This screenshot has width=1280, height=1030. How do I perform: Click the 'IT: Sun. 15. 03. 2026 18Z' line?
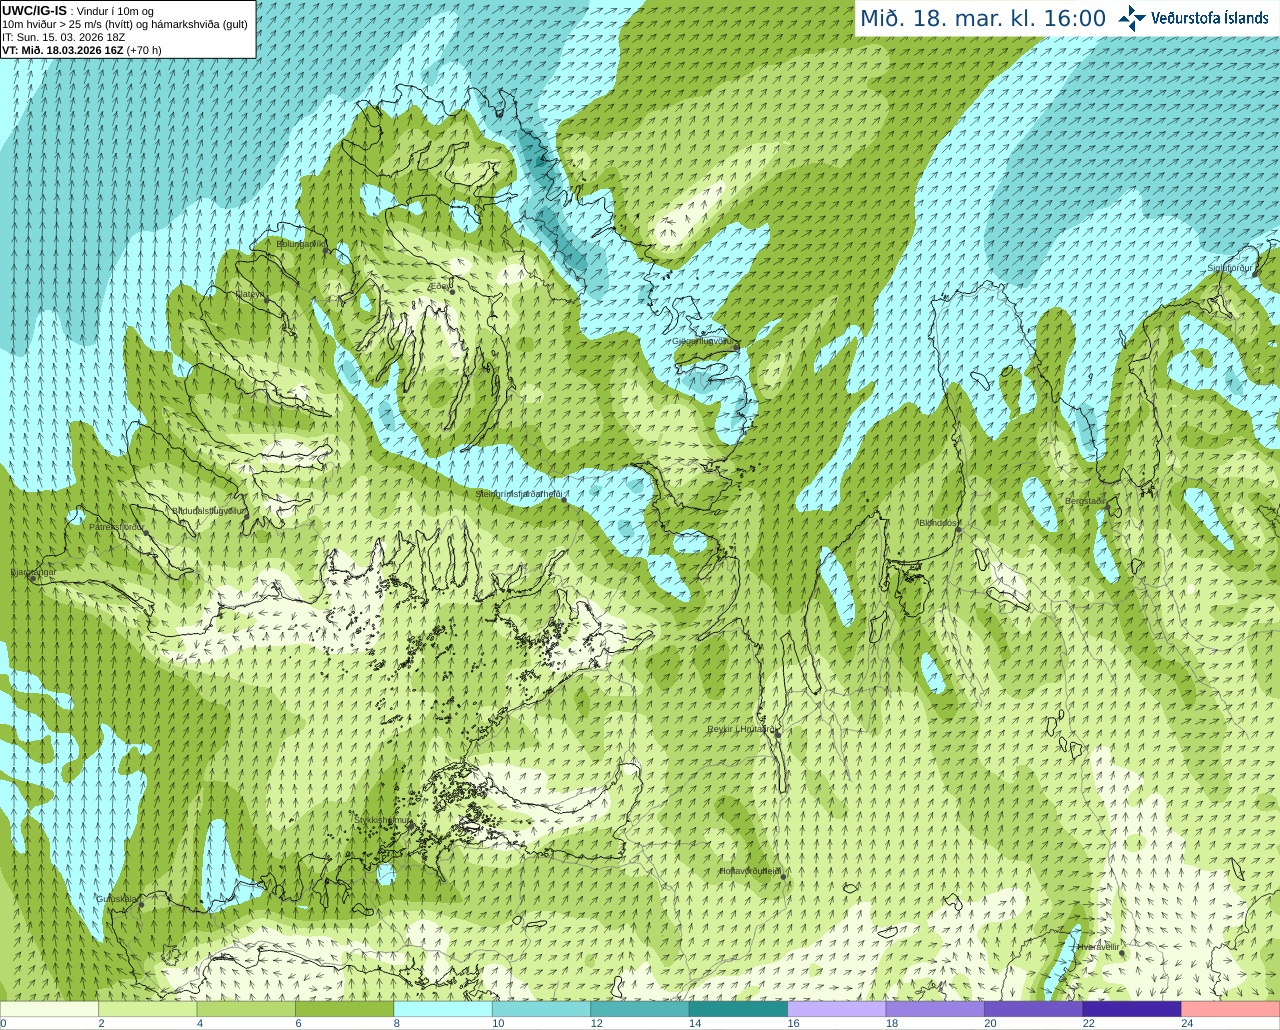(63, 37)
